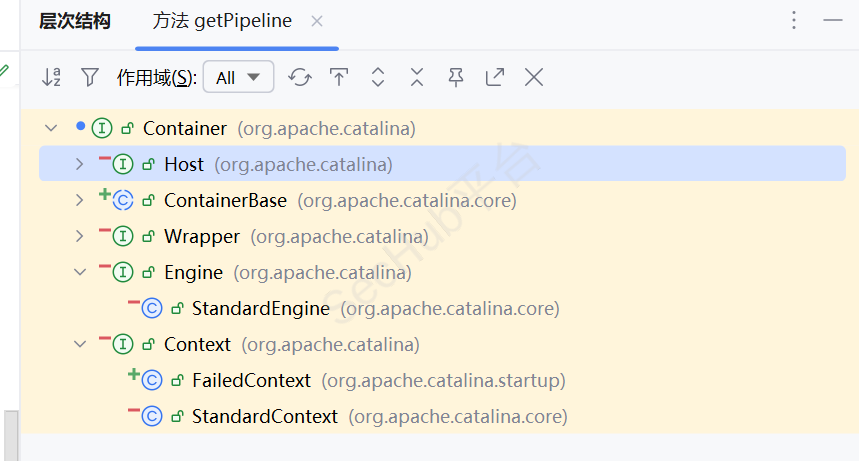This screenshot has height=461, width=859.
Task: Open the panel options kebab menu
Action: click(x=794, y=21)
